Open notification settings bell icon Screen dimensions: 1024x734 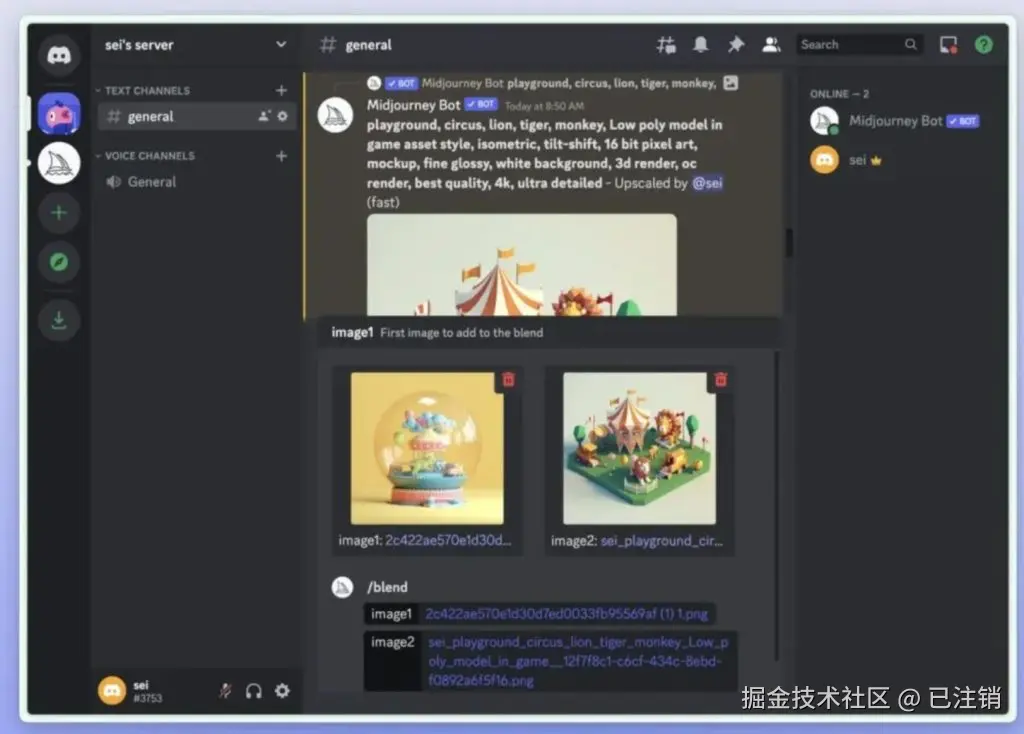pos(701,44)
